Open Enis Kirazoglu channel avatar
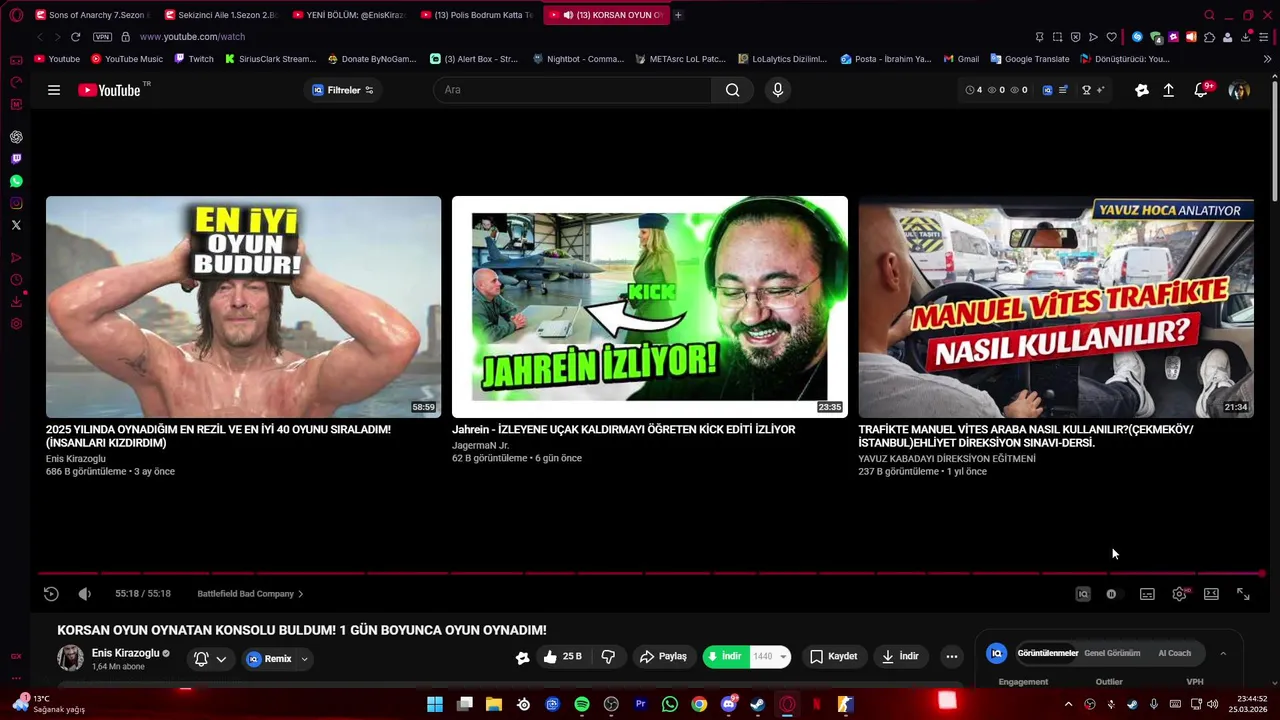 coord(70,658)
